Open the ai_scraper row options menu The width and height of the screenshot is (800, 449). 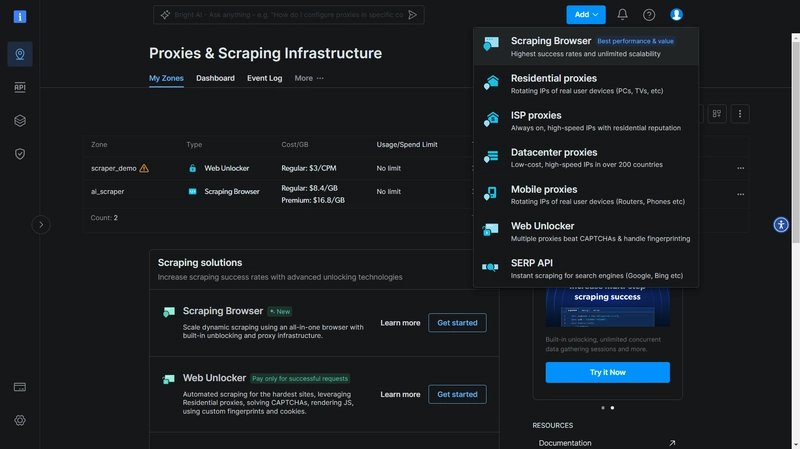point(740,194)
